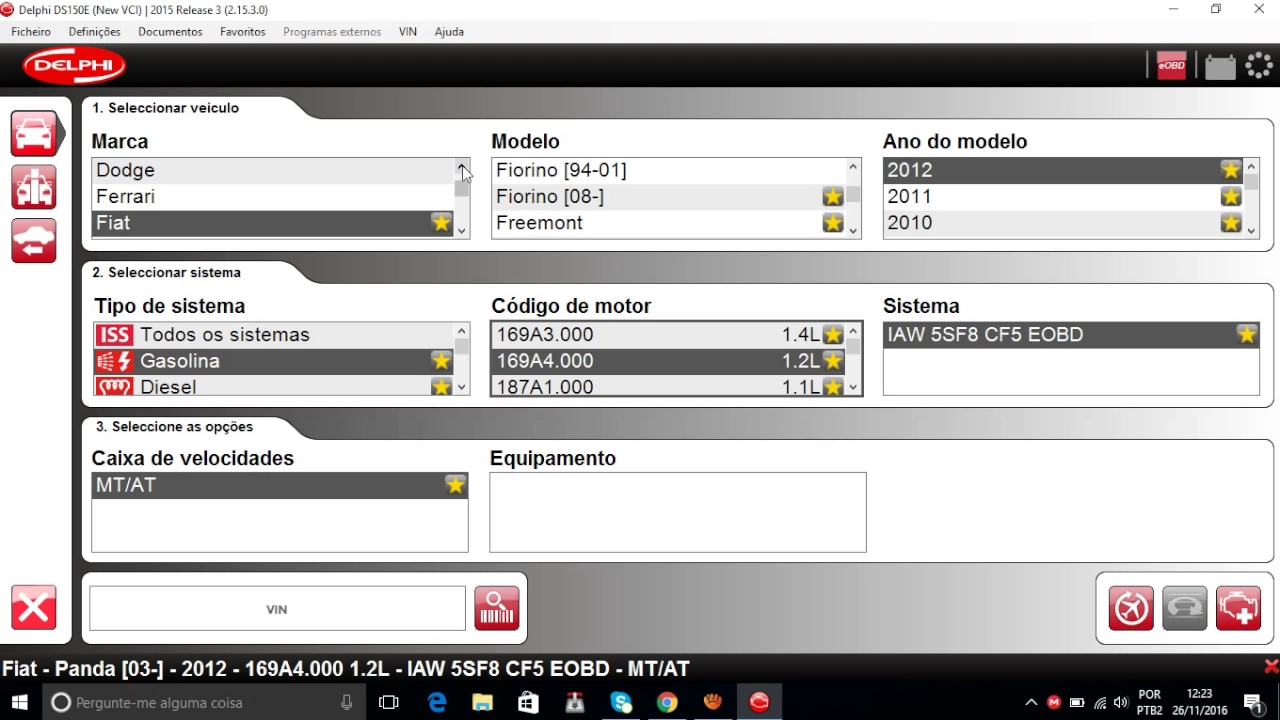1280x720 pixels.
Task: Toggle favorite star for Fiorino [08-]
Action: [x=832, y=197]
